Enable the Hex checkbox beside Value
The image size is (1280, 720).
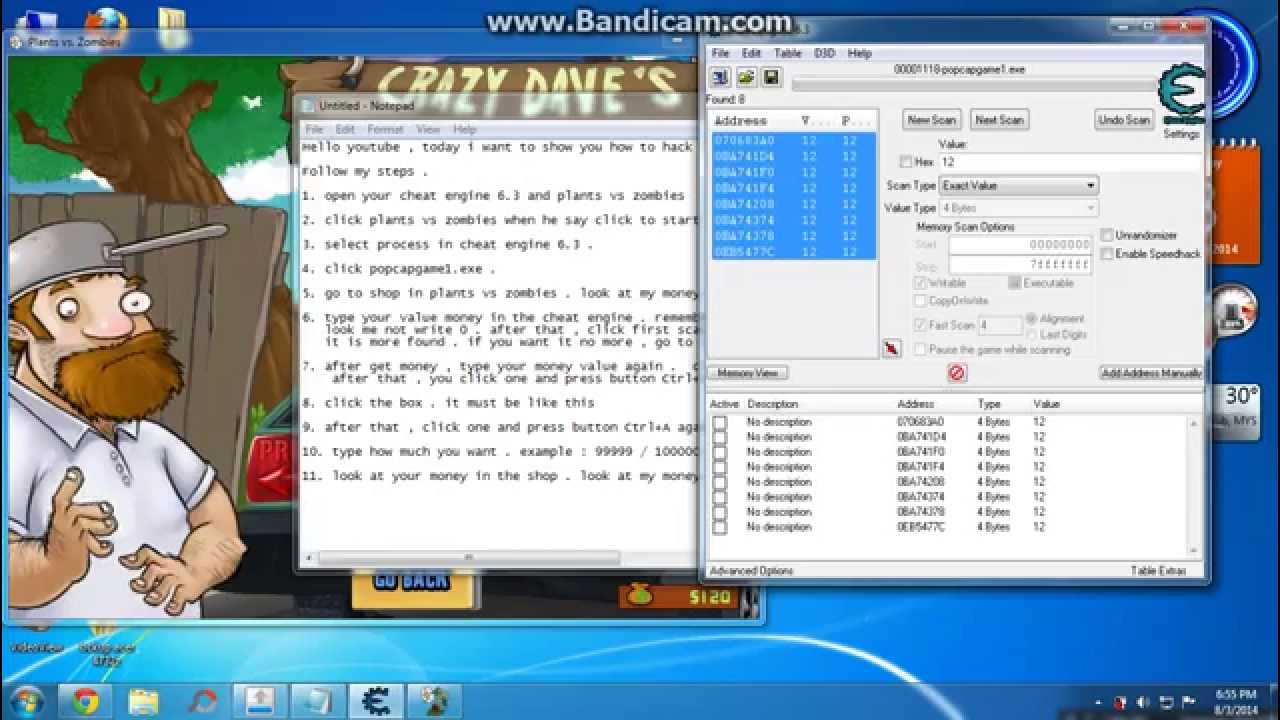point(906,162)
